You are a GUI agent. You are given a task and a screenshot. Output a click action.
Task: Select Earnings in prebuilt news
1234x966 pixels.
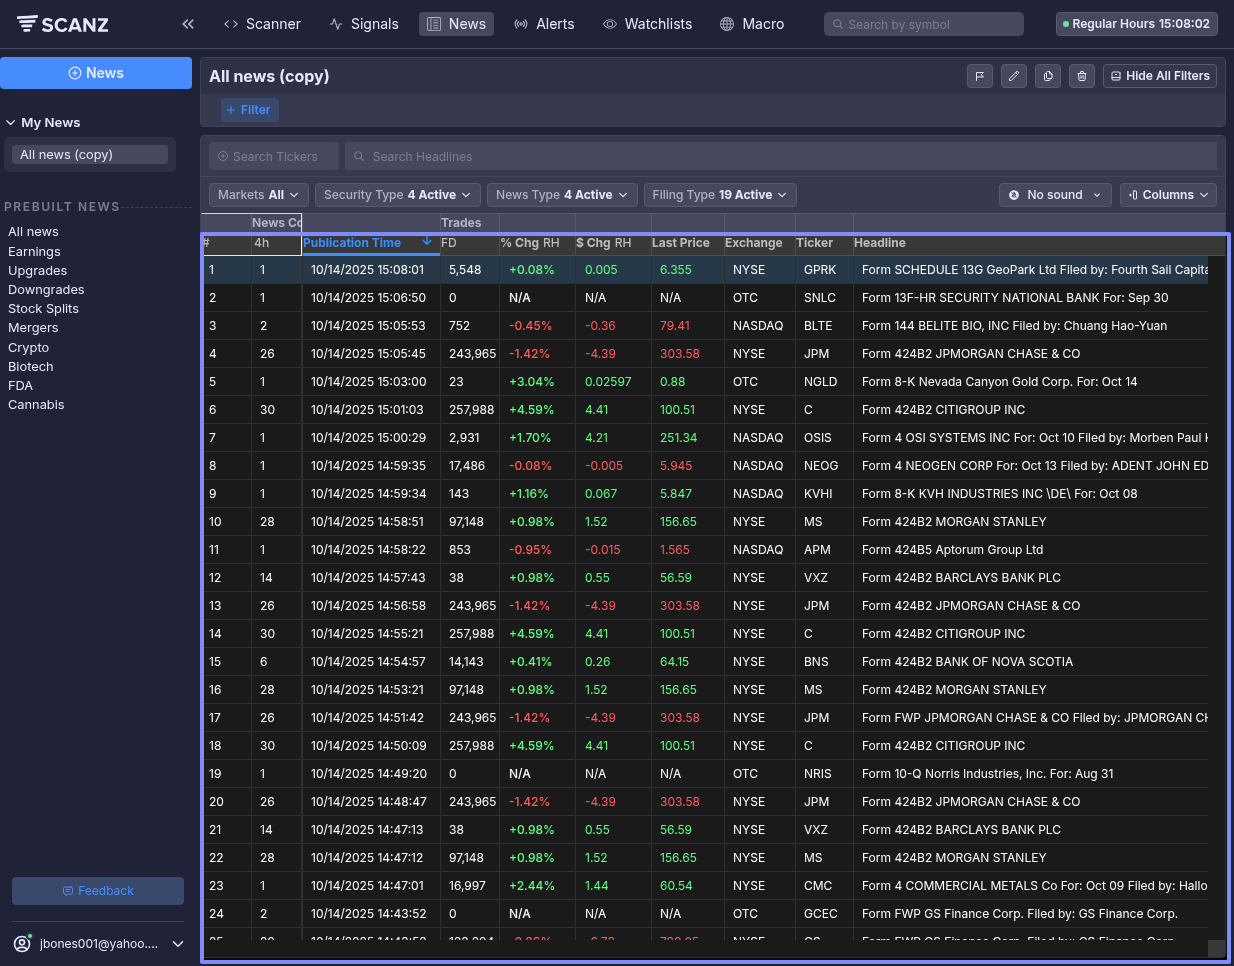[34, 252]
